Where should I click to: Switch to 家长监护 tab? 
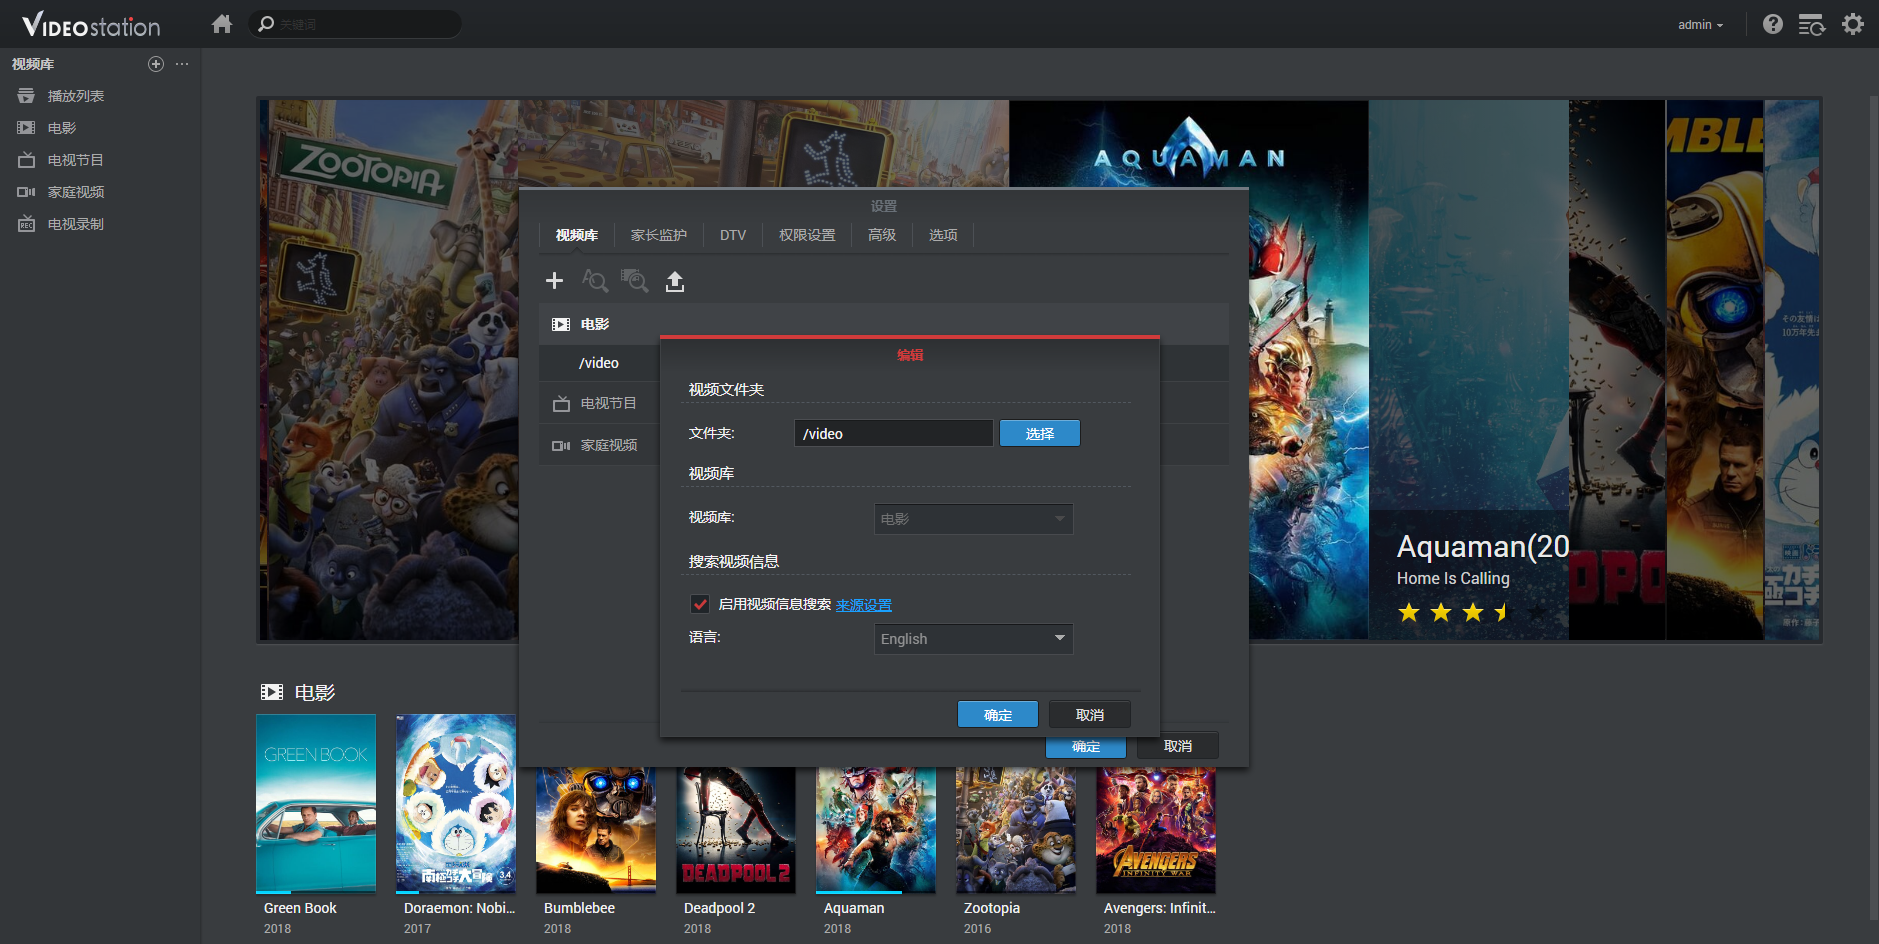click(659, 235)
